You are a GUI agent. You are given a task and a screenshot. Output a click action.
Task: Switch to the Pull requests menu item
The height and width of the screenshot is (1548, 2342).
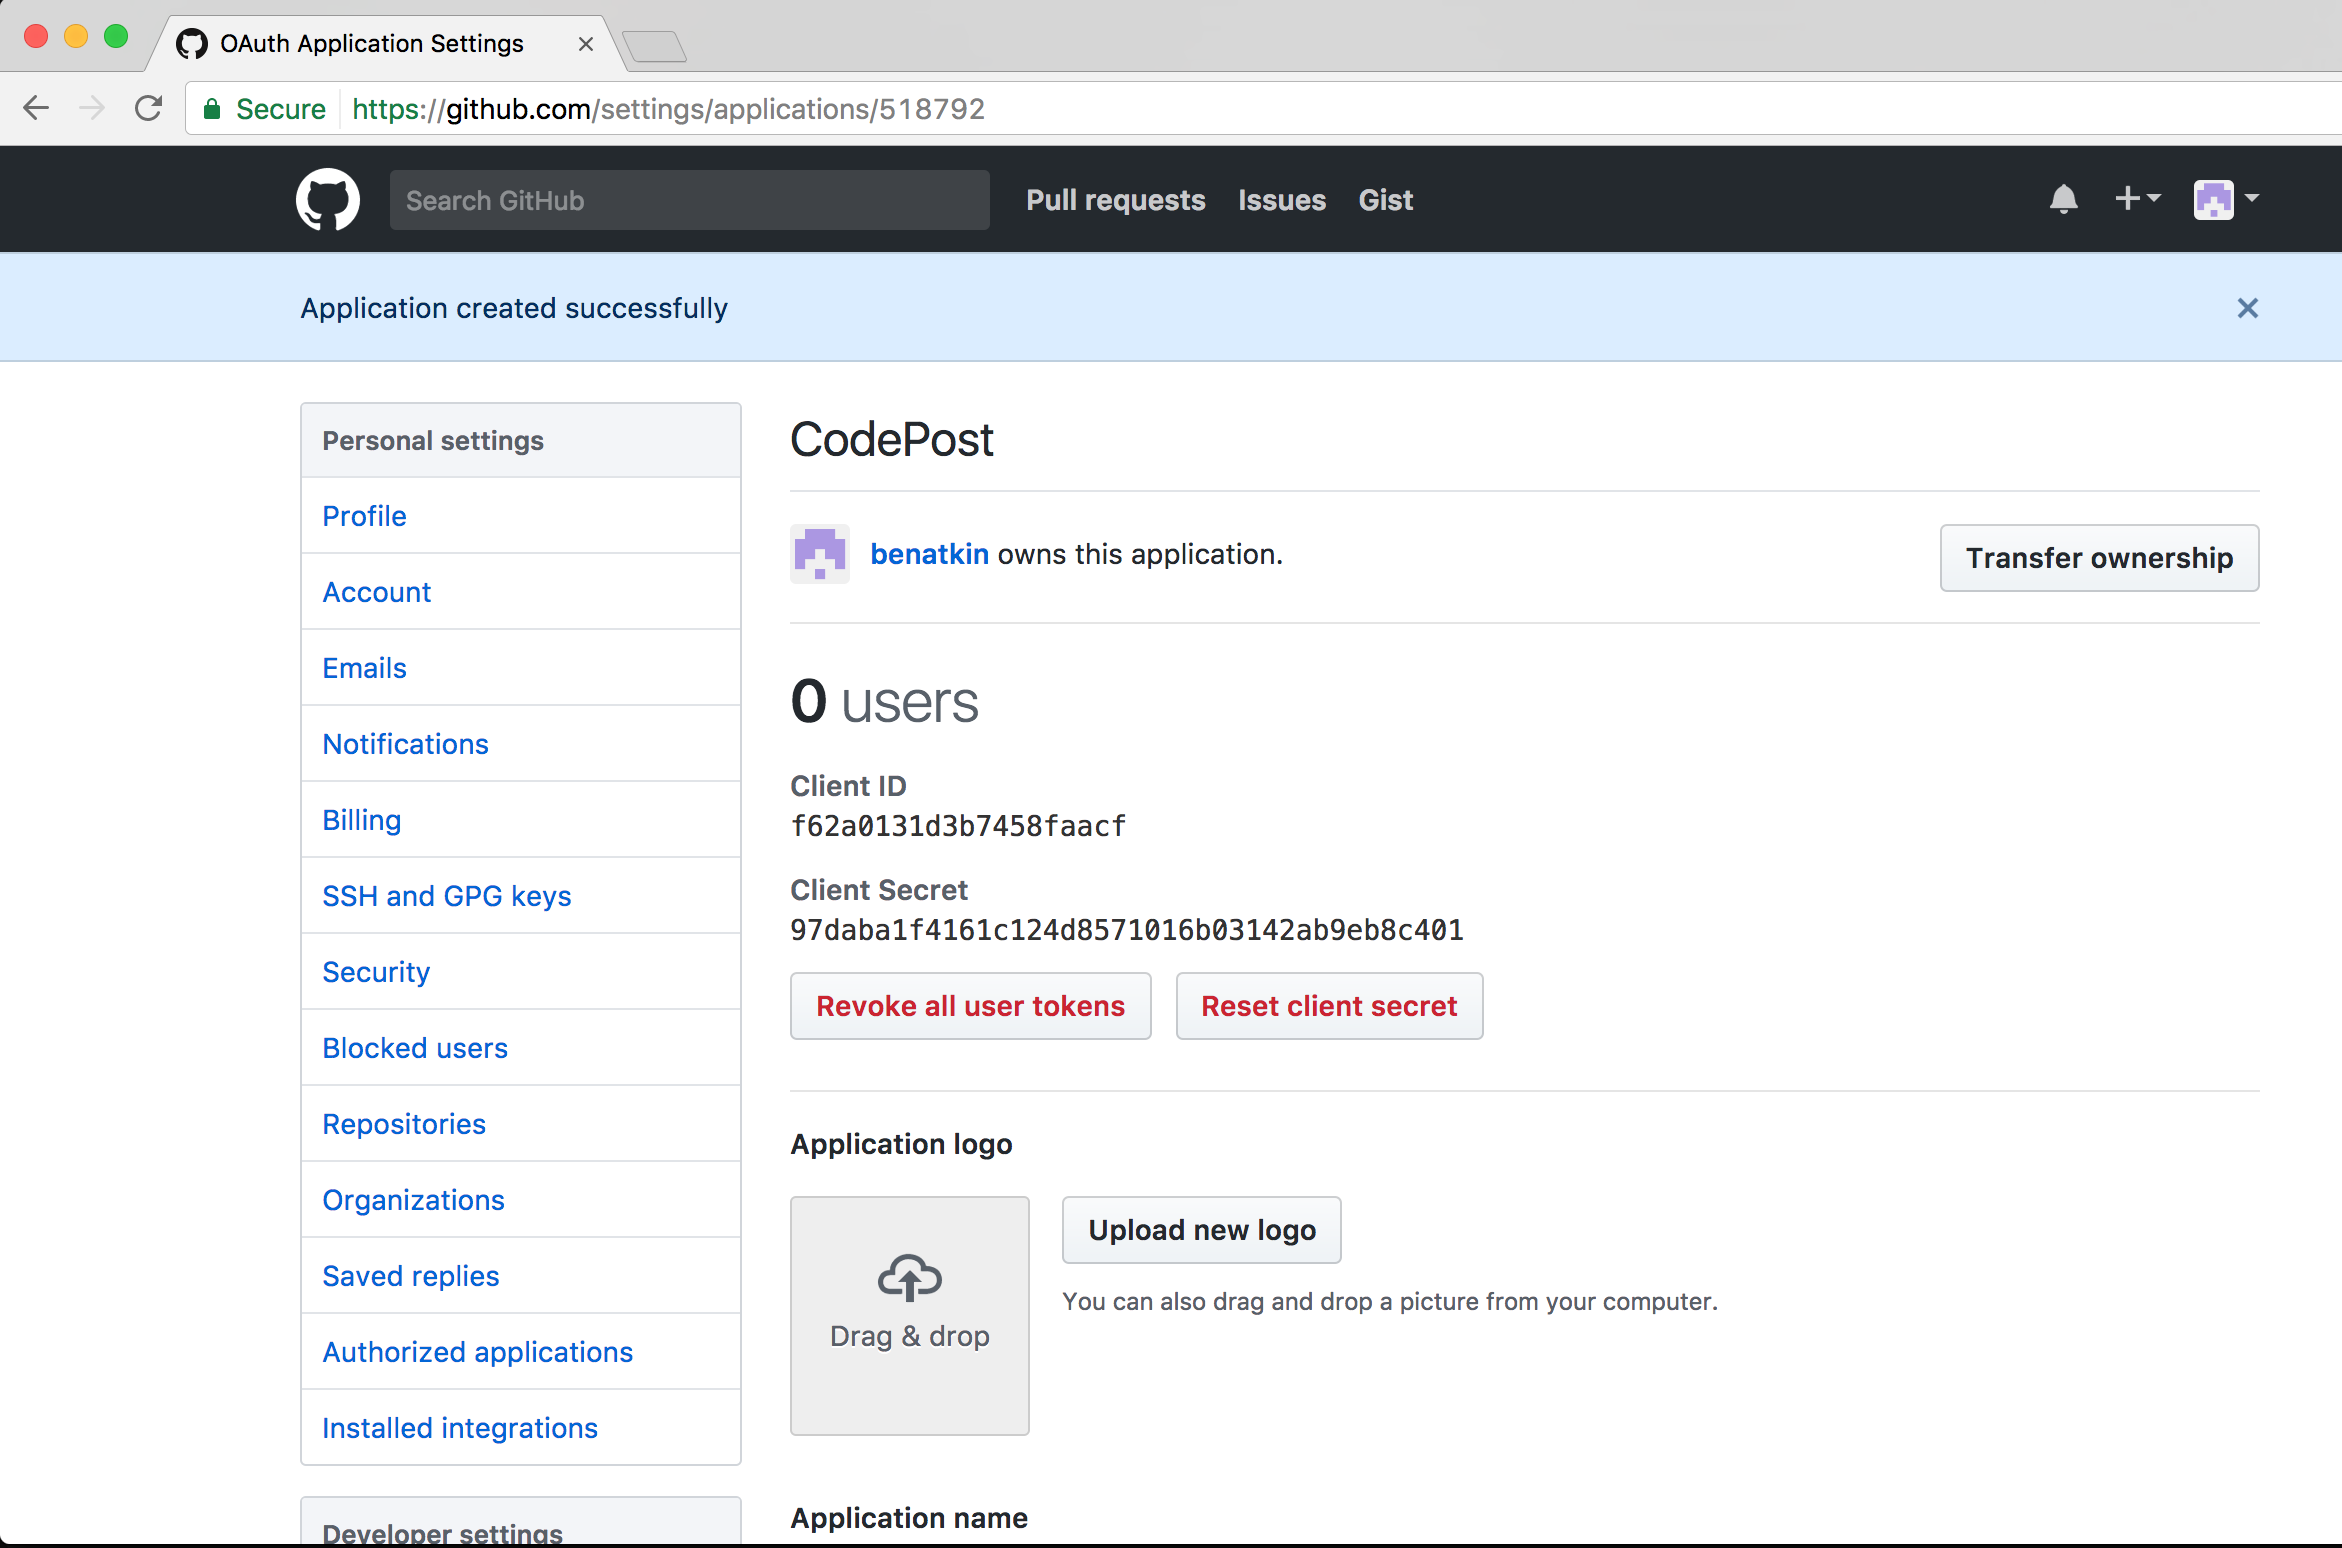(1115, 200)
